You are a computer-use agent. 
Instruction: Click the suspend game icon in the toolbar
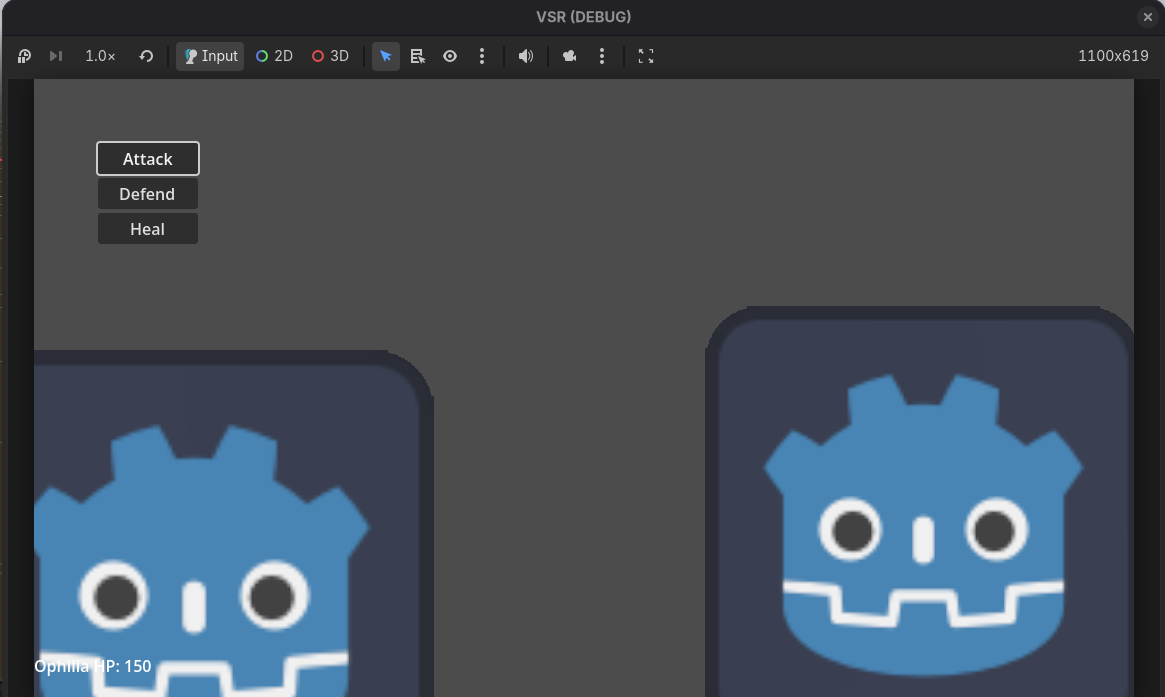tap(25, 56)
